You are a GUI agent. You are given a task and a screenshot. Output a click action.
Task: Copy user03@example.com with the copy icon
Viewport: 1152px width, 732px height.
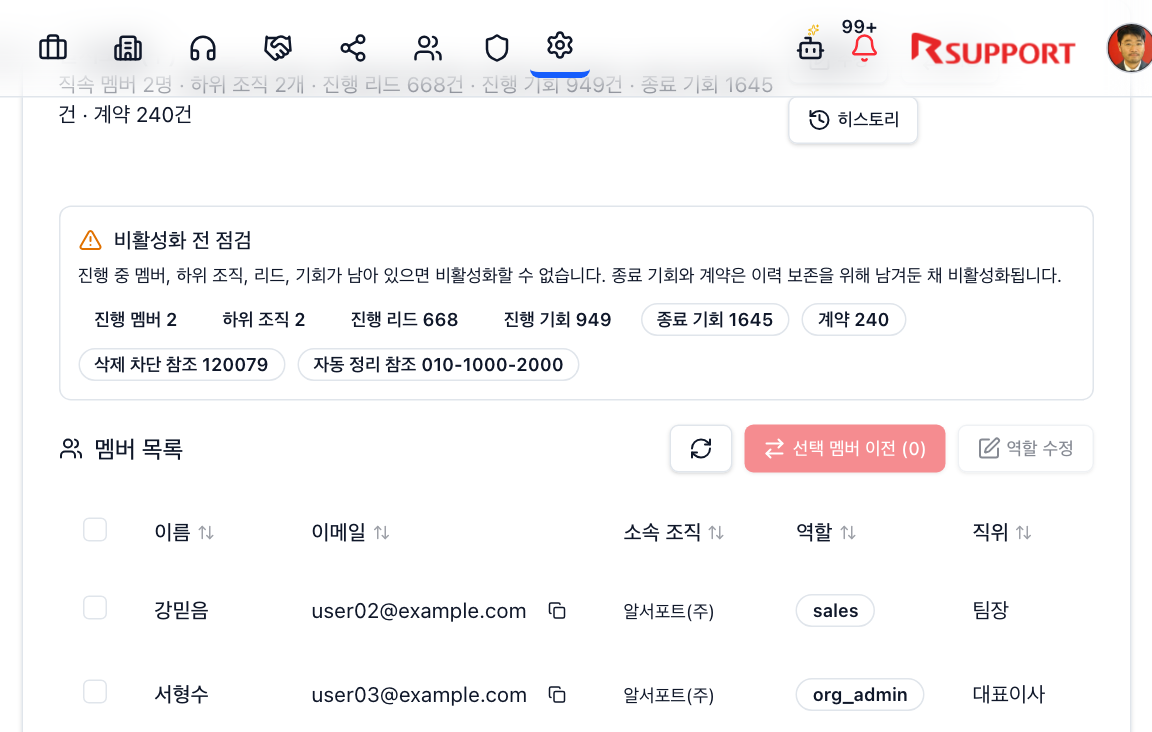tap(557, 694)
